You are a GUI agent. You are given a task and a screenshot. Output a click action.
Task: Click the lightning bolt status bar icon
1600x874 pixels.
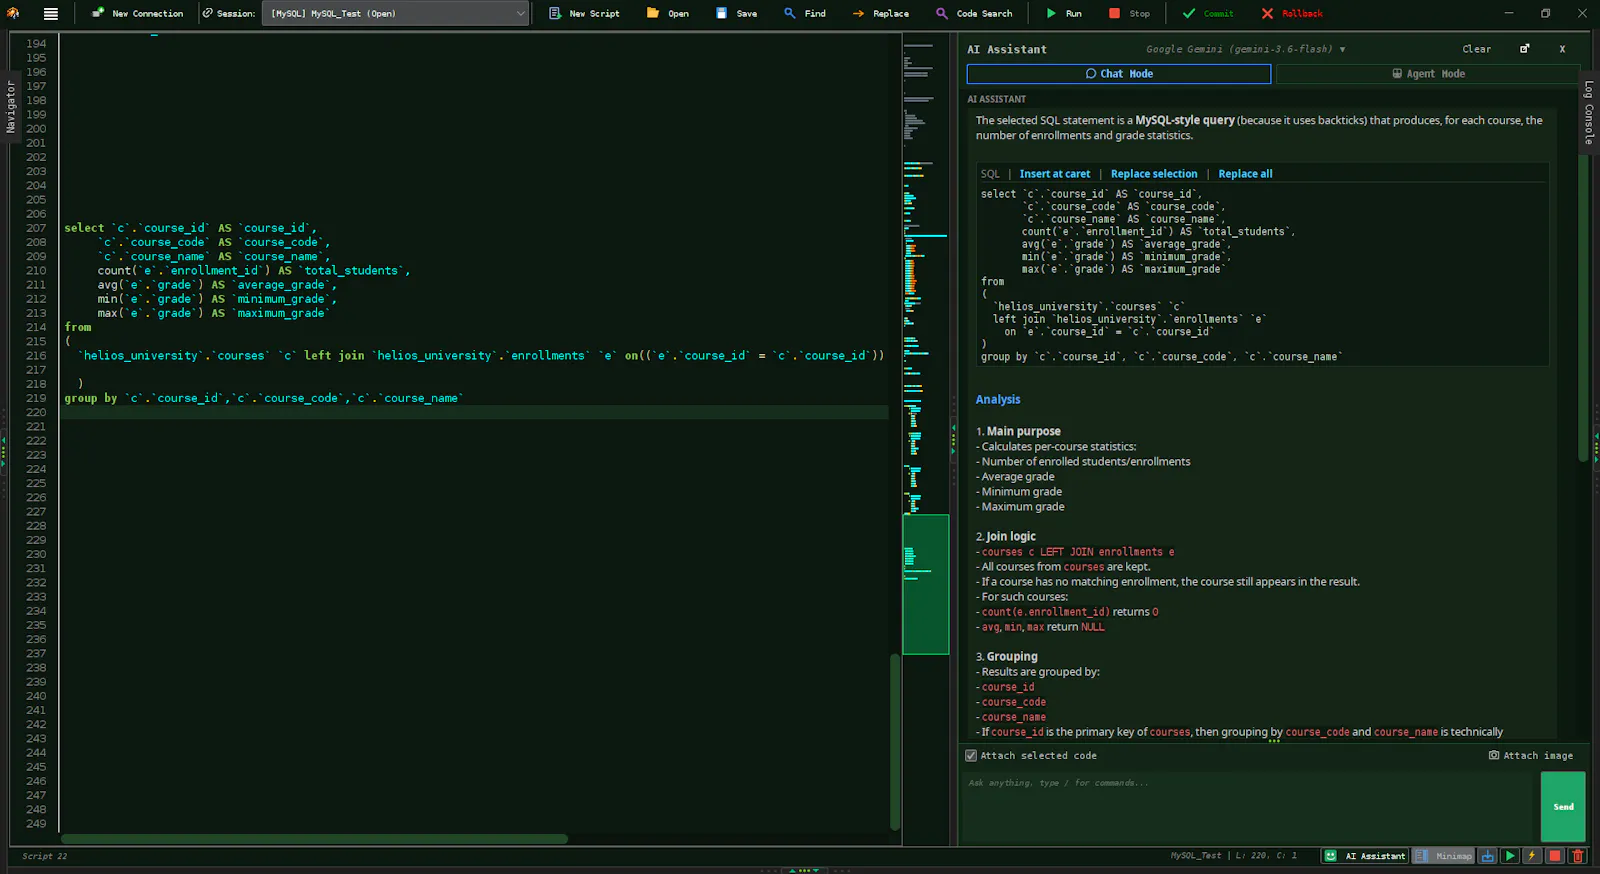(1532, 856)
